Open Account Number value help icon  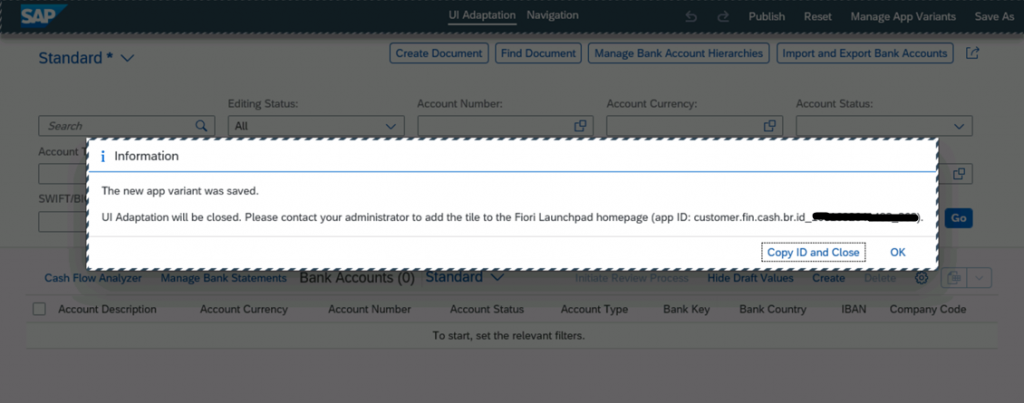pyautogui.click(x=580, y=125)
